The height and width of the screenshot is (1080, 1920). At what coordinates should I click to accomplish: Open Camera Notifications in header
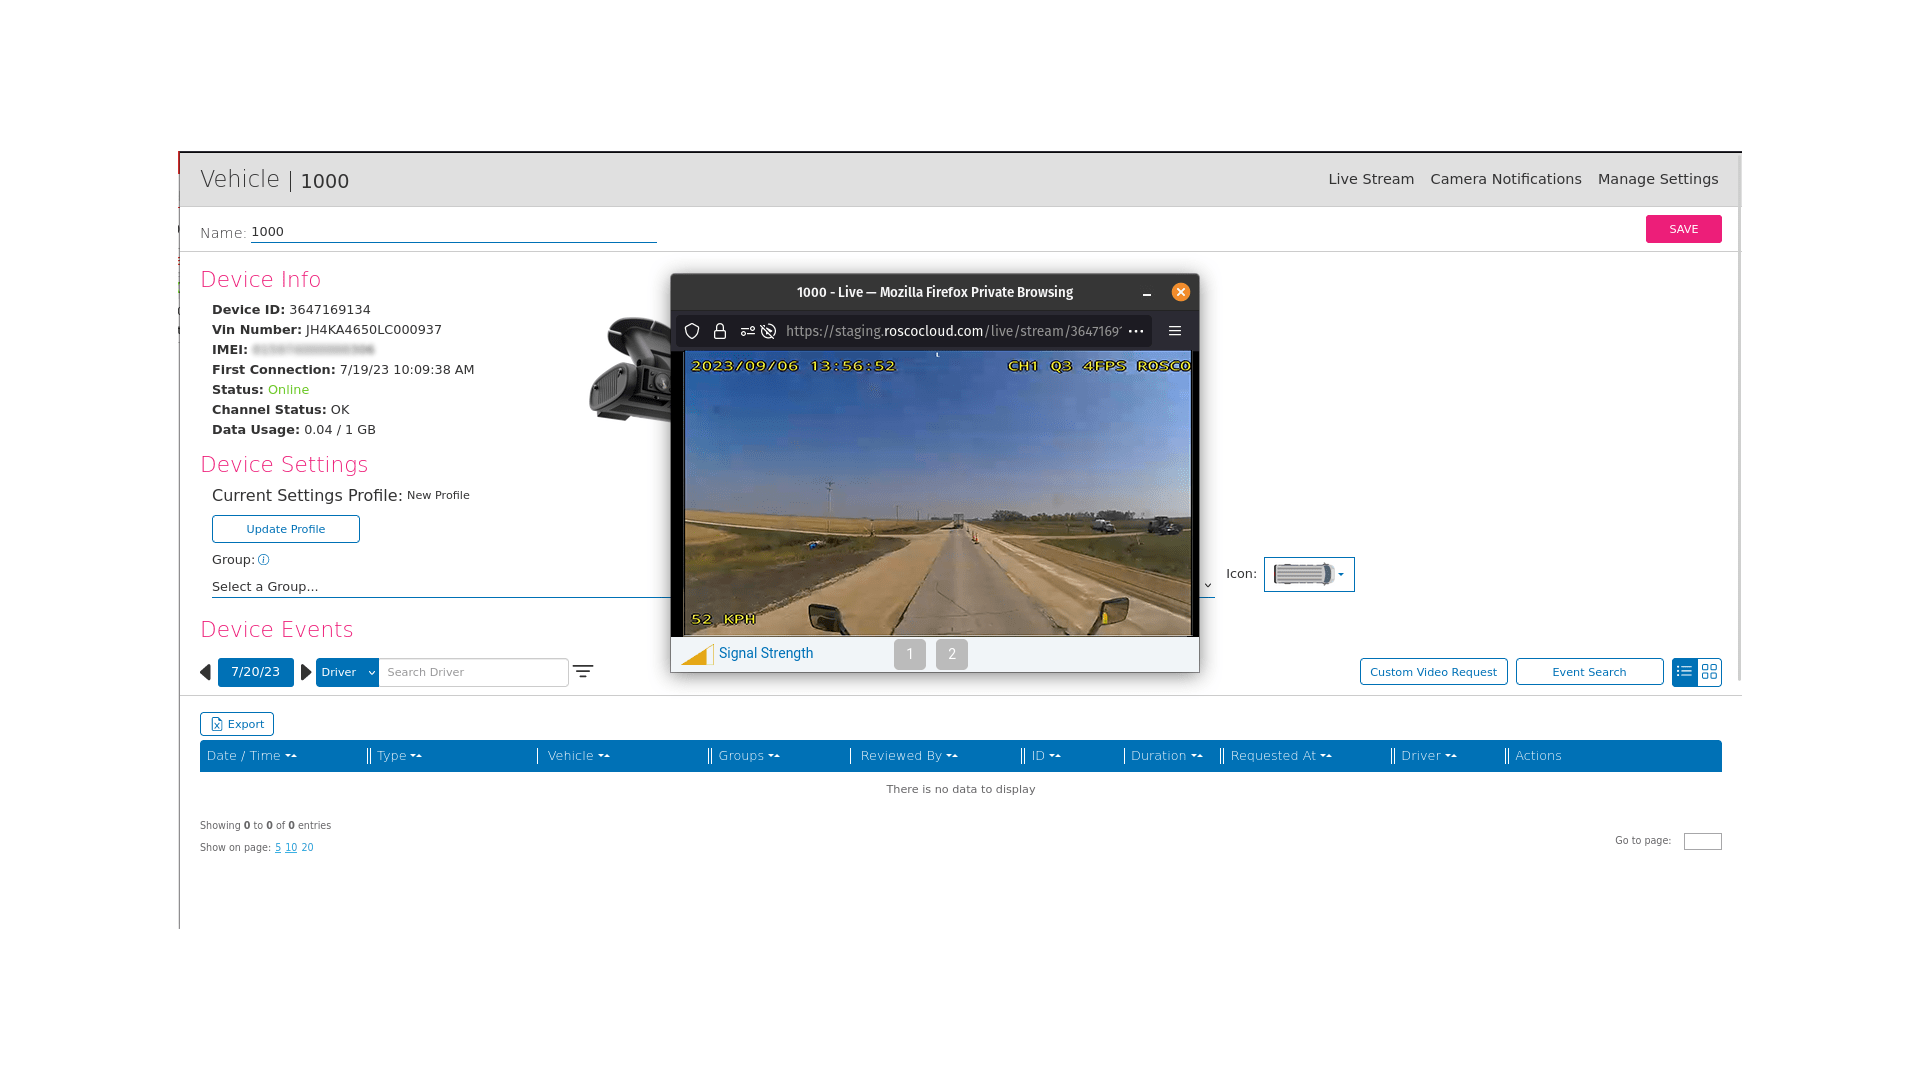(1505, 179)
